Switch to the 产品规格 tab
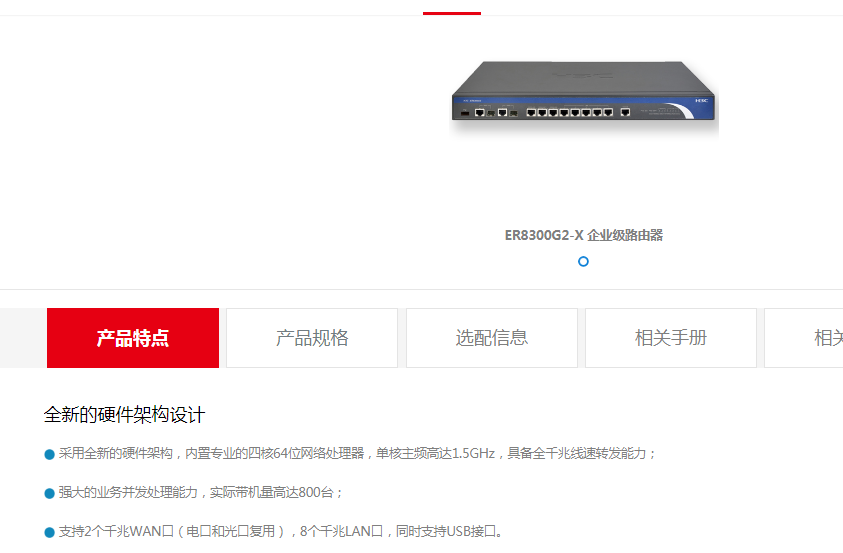 (312, 338)
